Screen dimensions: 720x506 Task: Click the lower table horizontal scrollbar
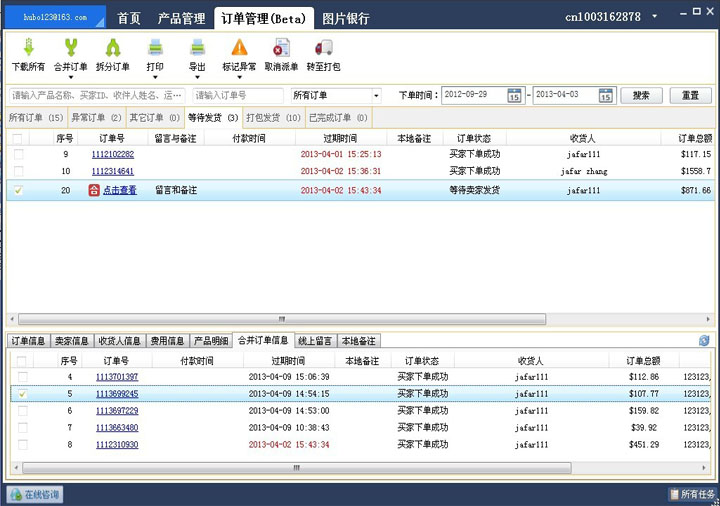(297, 468)
